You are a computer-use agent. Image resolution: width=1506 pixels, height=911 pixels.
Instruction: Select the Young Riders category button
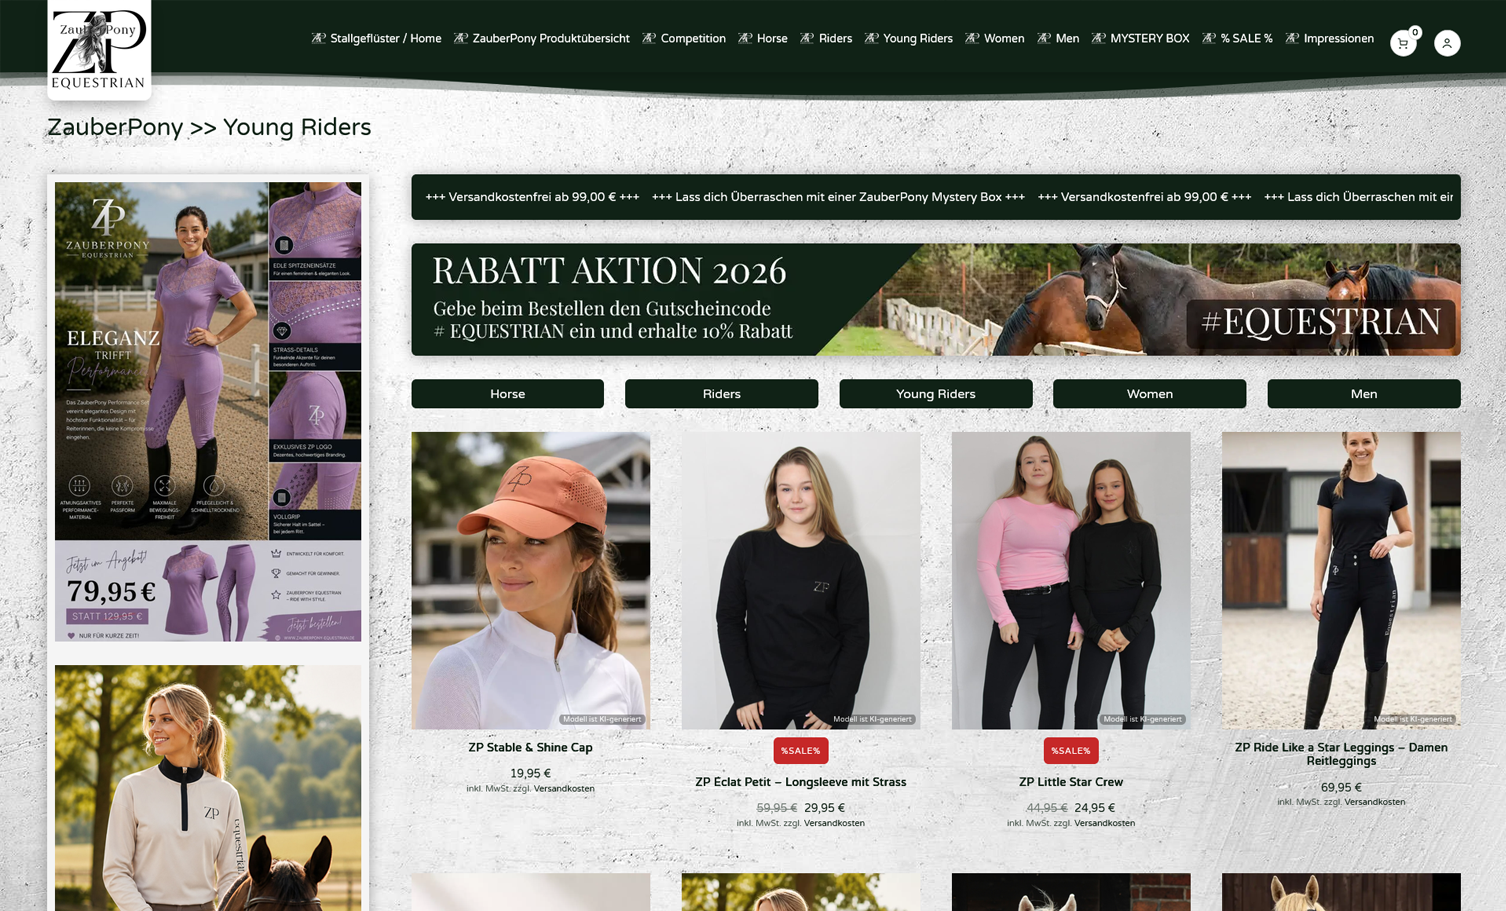(936, 394)
